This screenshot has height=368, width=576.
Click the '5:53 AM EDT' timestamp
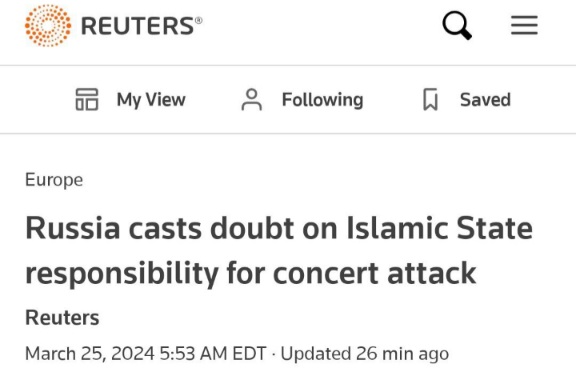(213, 354)
